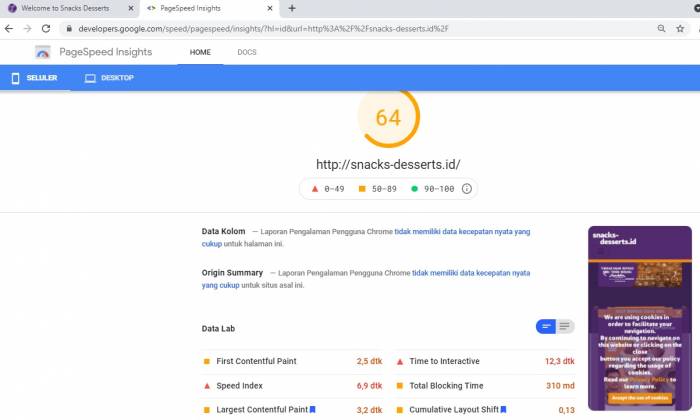Open a new tab with plus button
This screenshot has height=420, width=700.
[292, 8]
